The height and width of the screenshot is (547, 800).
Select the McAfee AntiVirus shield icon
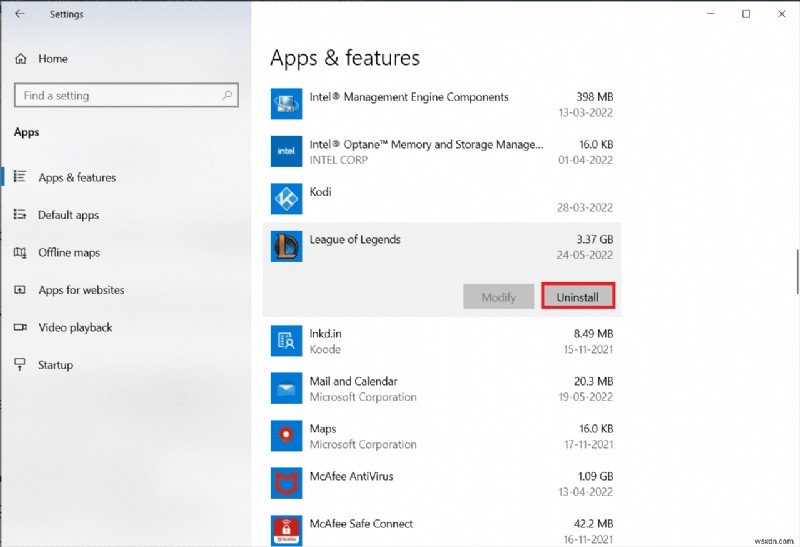[287, 484]
